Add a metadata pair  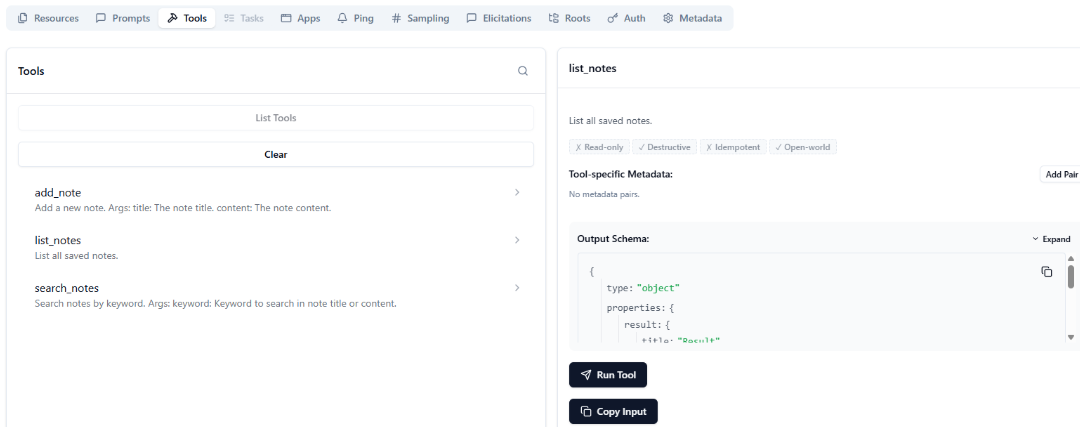pos(1060,174)
